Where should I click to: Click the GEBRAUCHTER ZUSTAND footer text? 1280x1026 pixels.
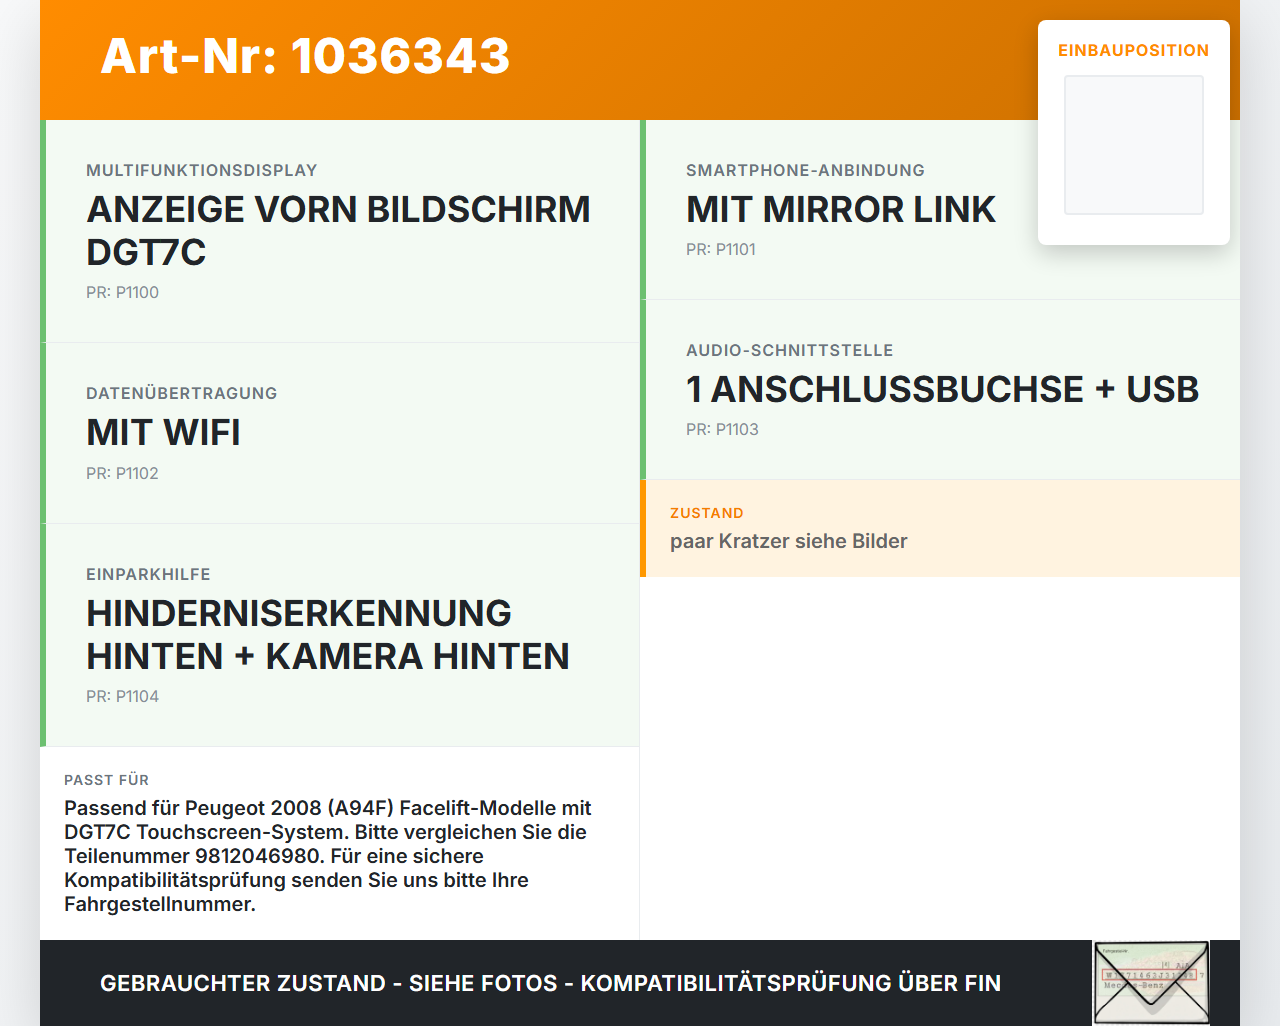(x=550, y=983)
